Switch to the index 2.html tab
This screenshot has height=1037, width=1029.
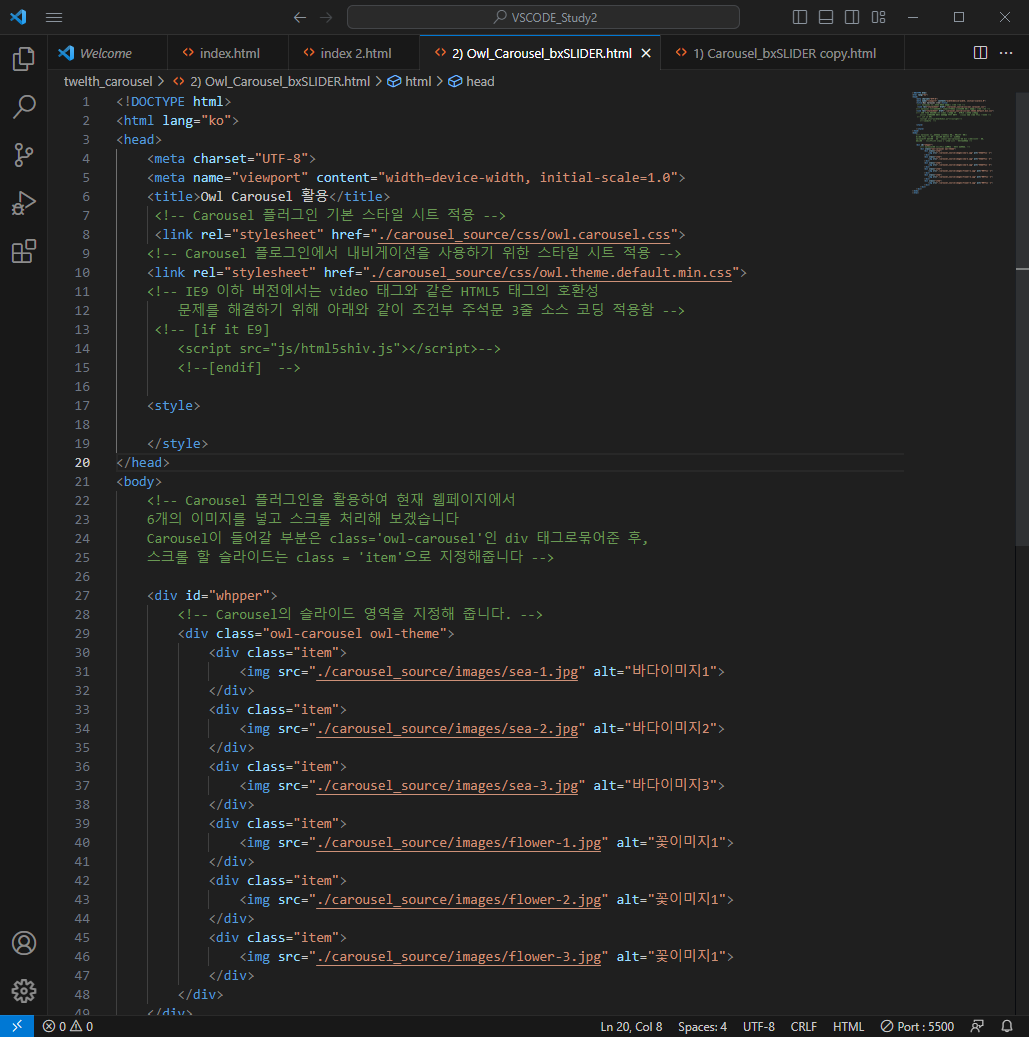(354, 54)
